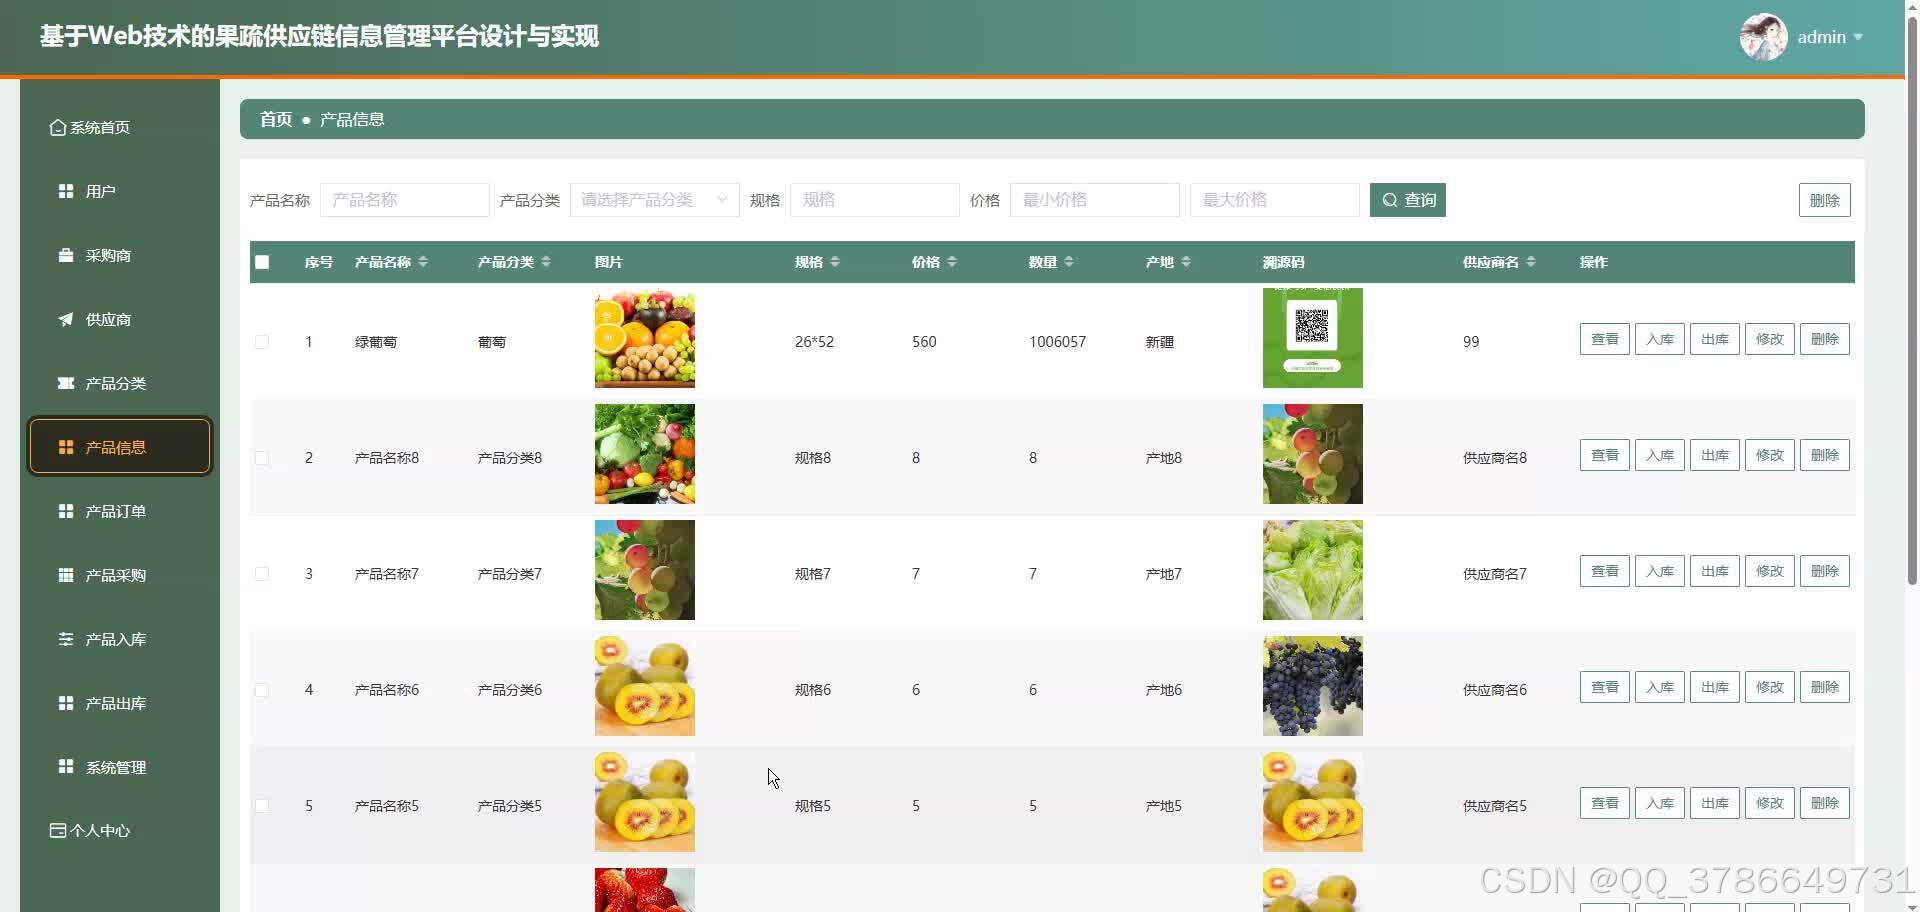1920x912 pixels.
Task: Open the 绿葡萄 traceability QR code image
Action: [1312, 338]
